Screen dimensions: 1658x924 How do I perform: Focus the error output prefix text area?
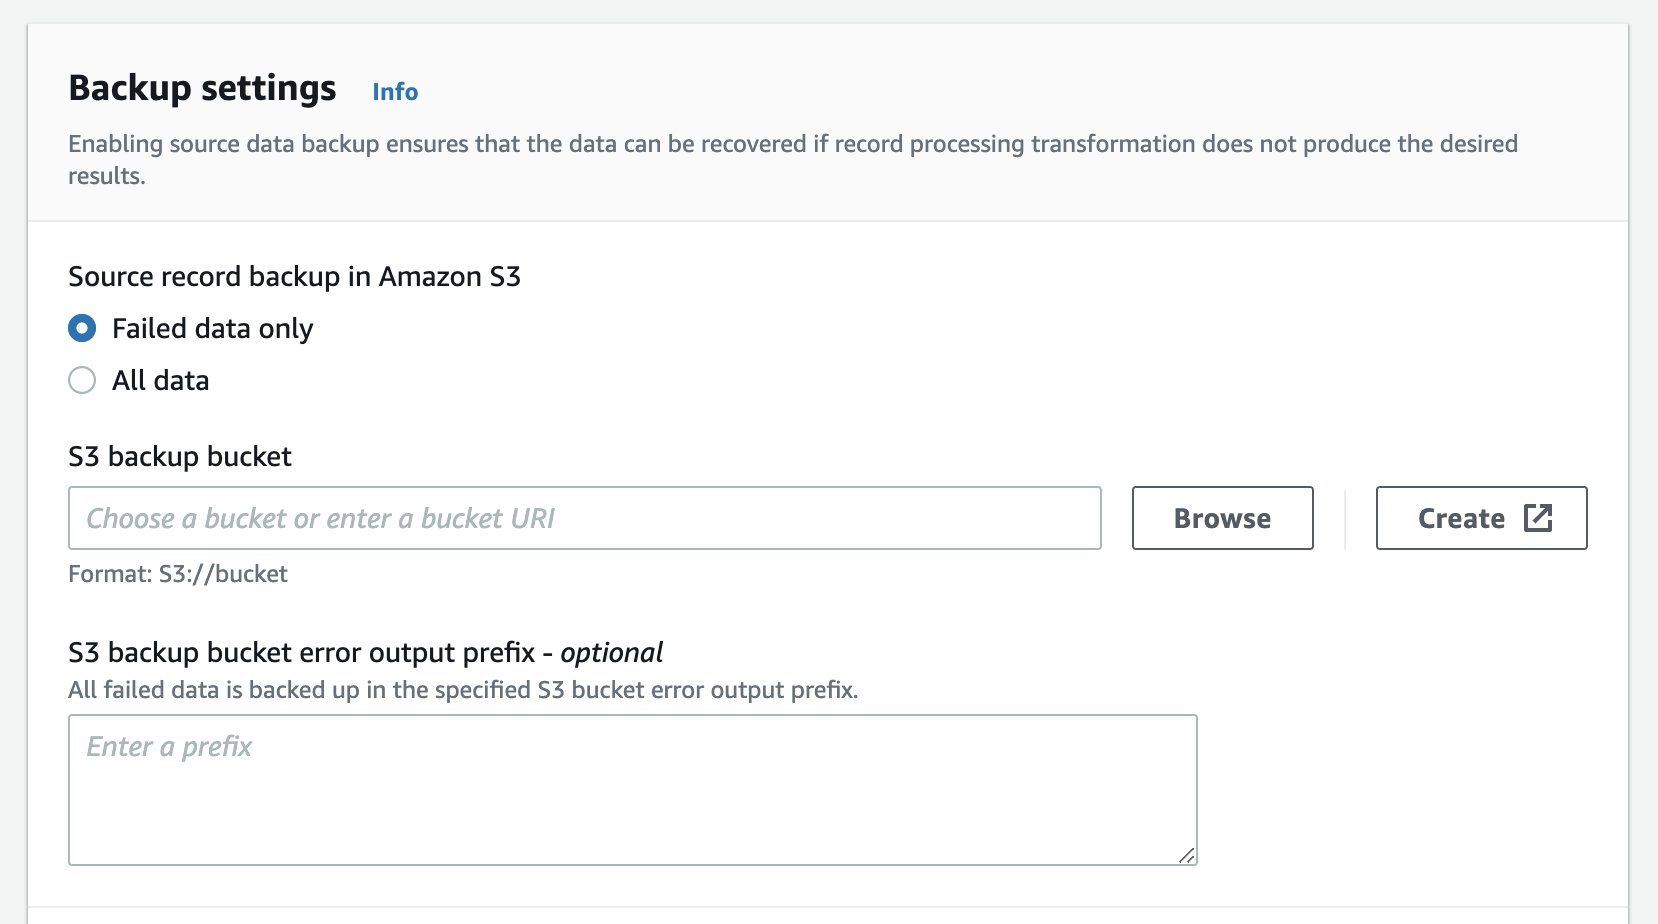(632, 789)
